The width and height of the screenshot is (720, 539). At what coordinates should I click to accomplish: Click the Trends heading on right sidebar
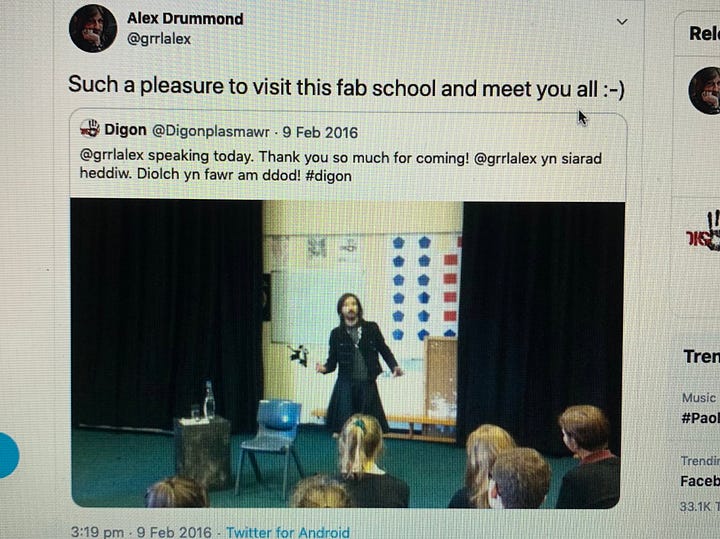tap(701, 356)
